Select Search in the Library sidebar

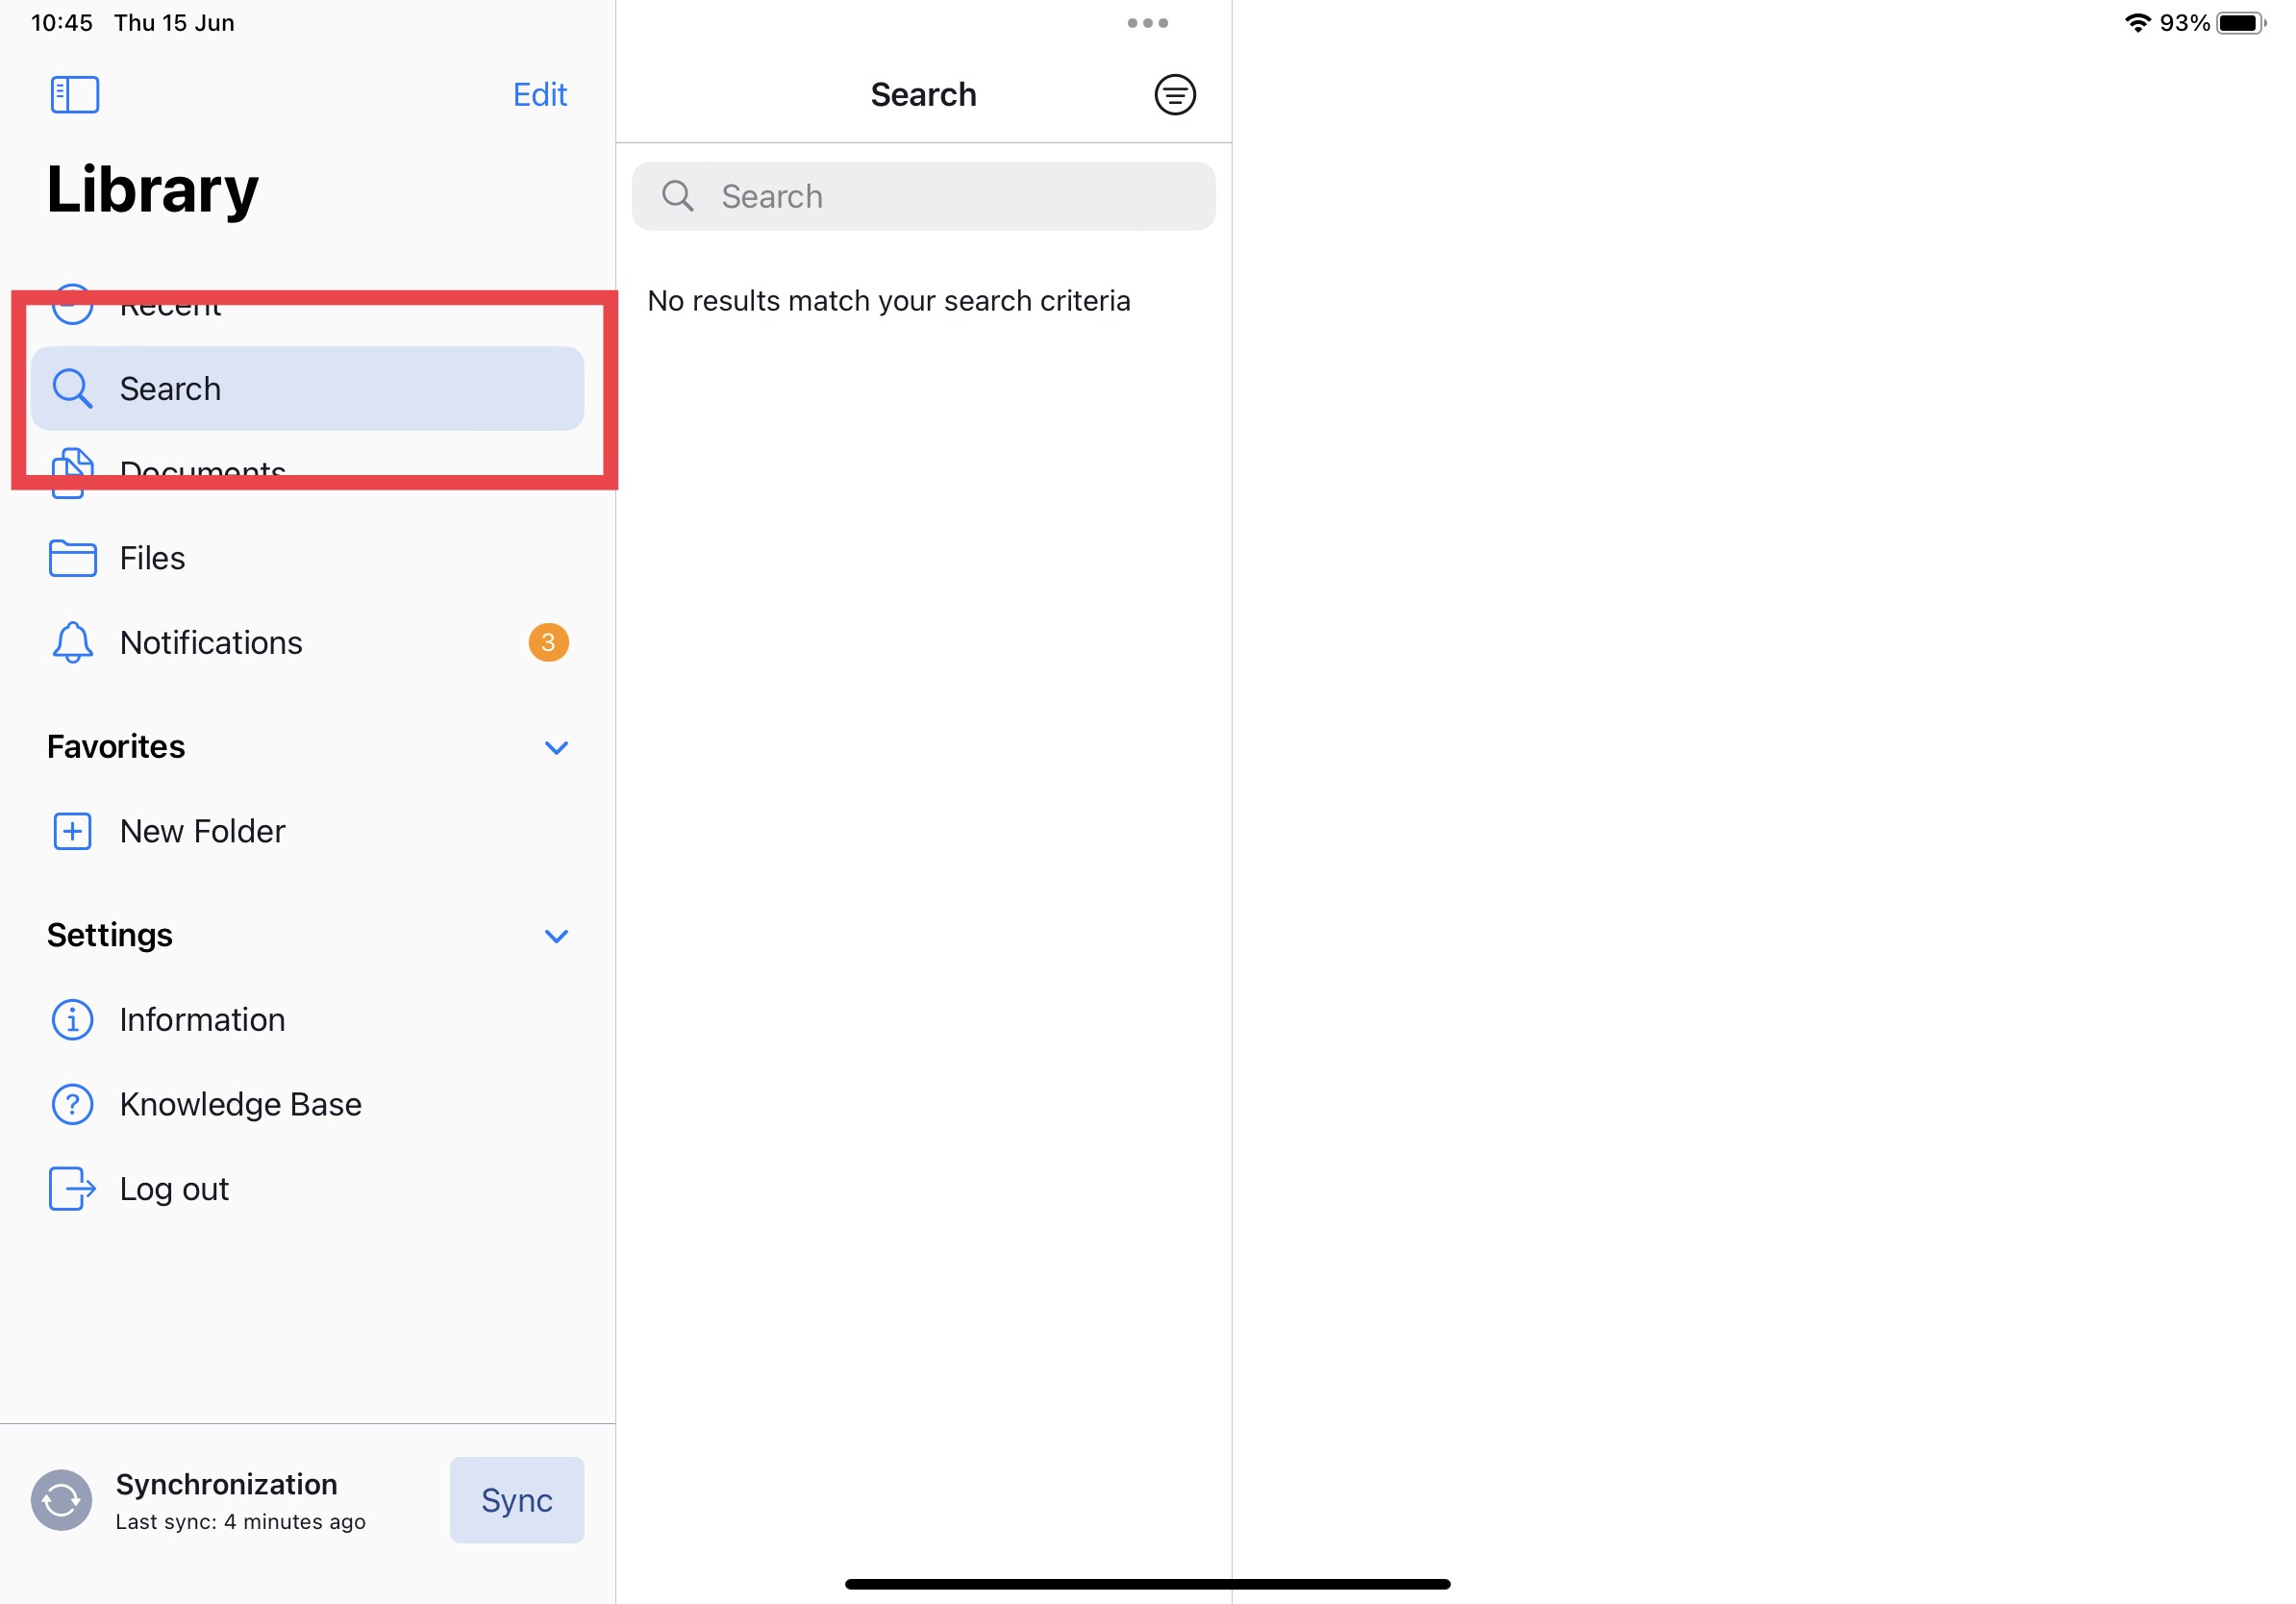click(x=306, y=388)
